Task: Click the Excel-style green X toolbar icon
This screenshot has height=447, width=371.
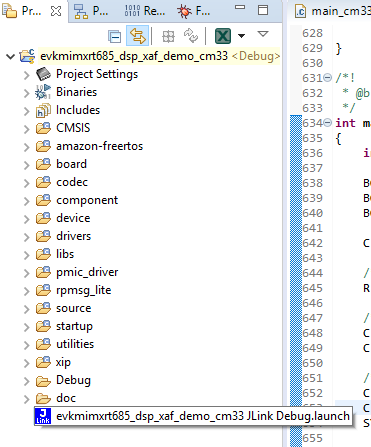Action: (223, 36)
